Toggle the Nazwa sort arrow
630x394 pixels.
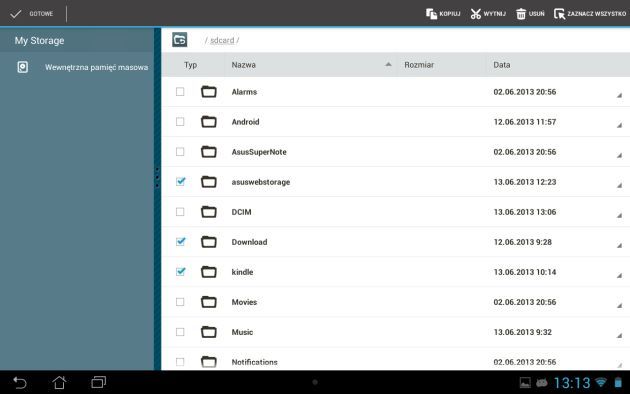pos(388,64)
